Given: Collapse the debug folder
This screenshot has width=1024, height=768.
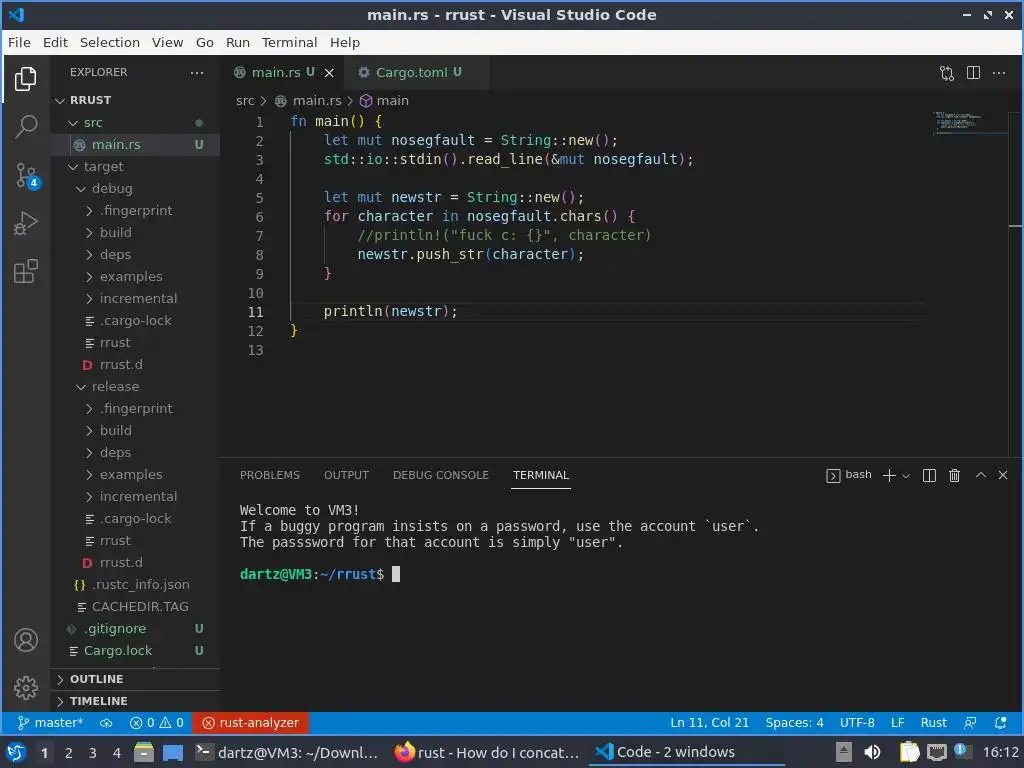Looking at the screenshot, I should (x=135, y=188).
